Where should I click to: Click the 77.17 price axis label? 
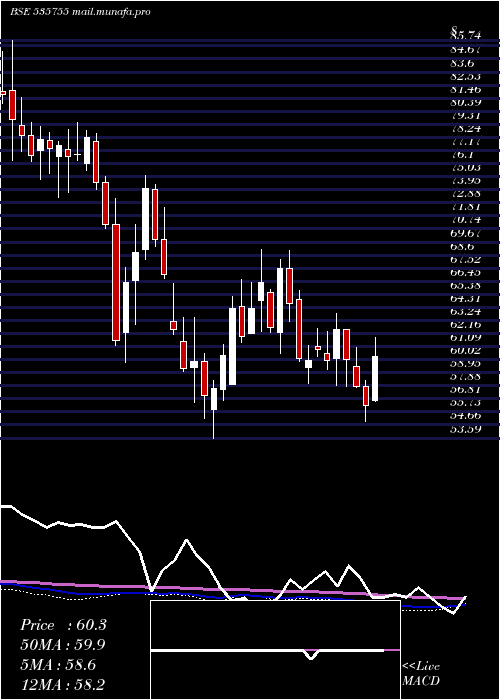click(x=466, y=142)
